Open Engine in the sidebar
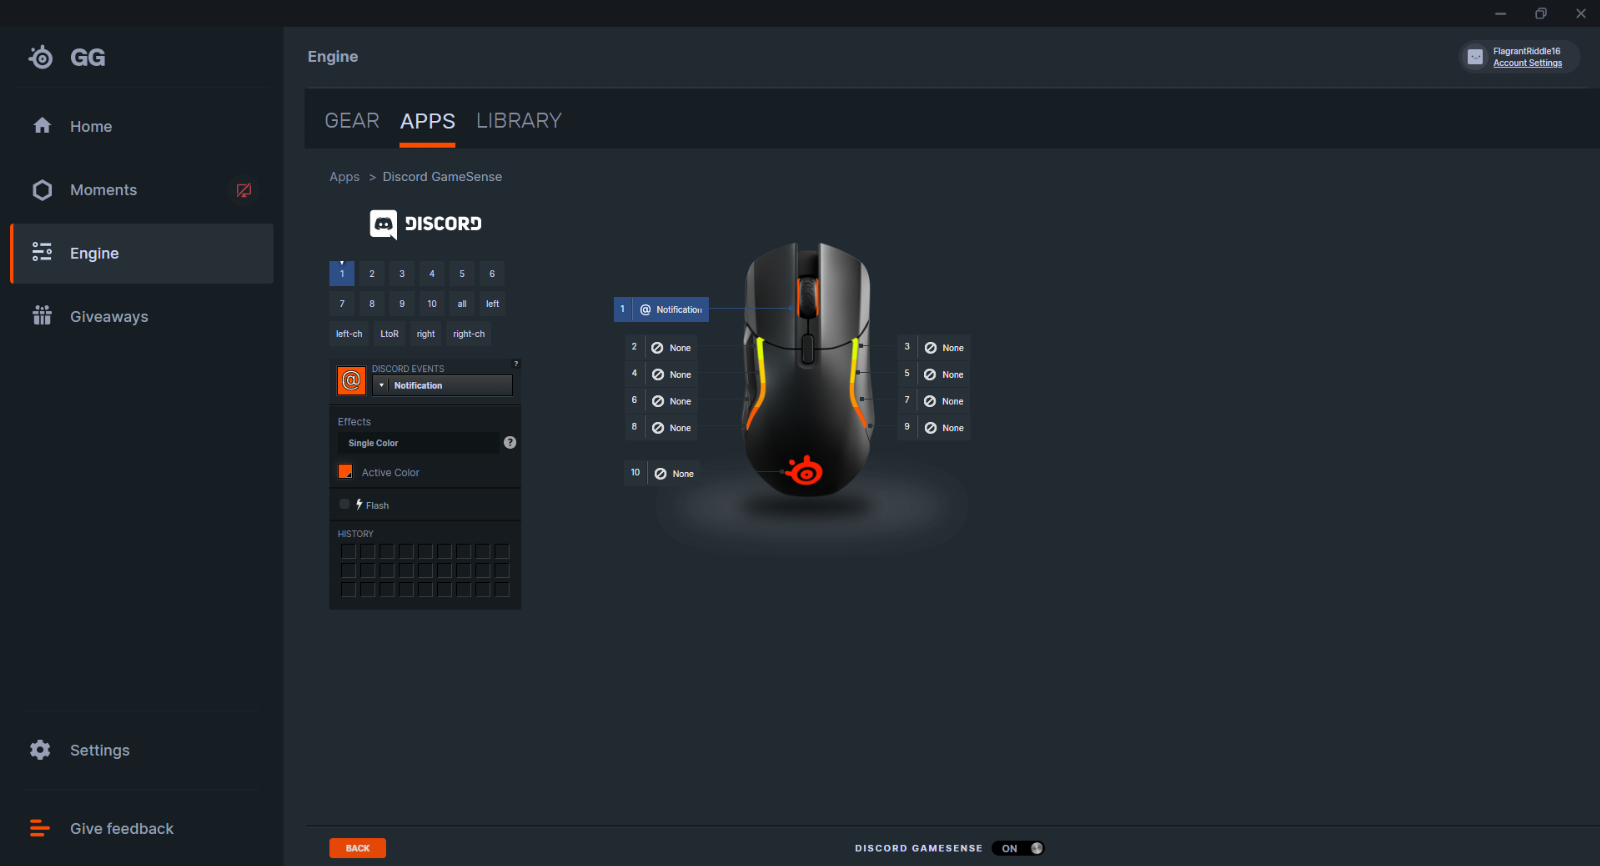The image size is (1600, 866). (x=142, y=253)
